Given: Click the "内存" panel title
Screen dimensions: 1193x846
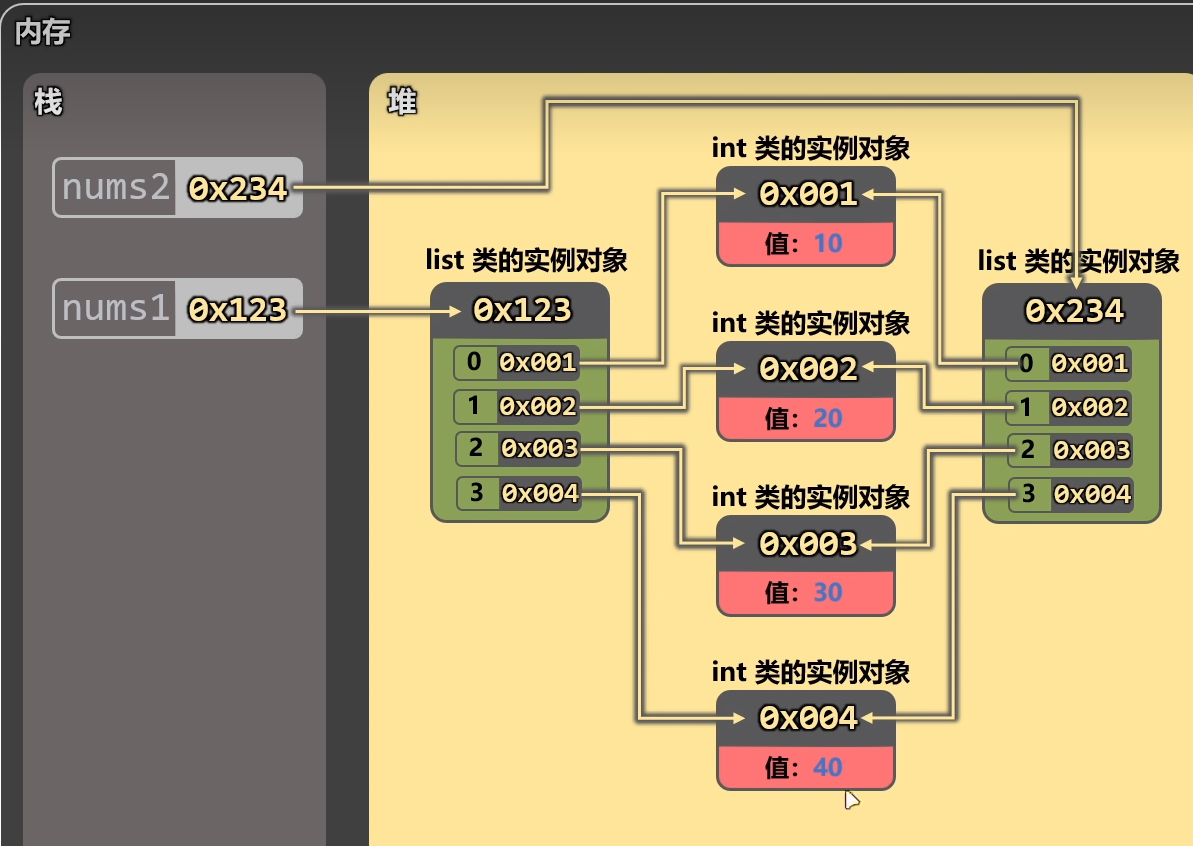Looking at the screenshot, I should click(x=43, y=32).
